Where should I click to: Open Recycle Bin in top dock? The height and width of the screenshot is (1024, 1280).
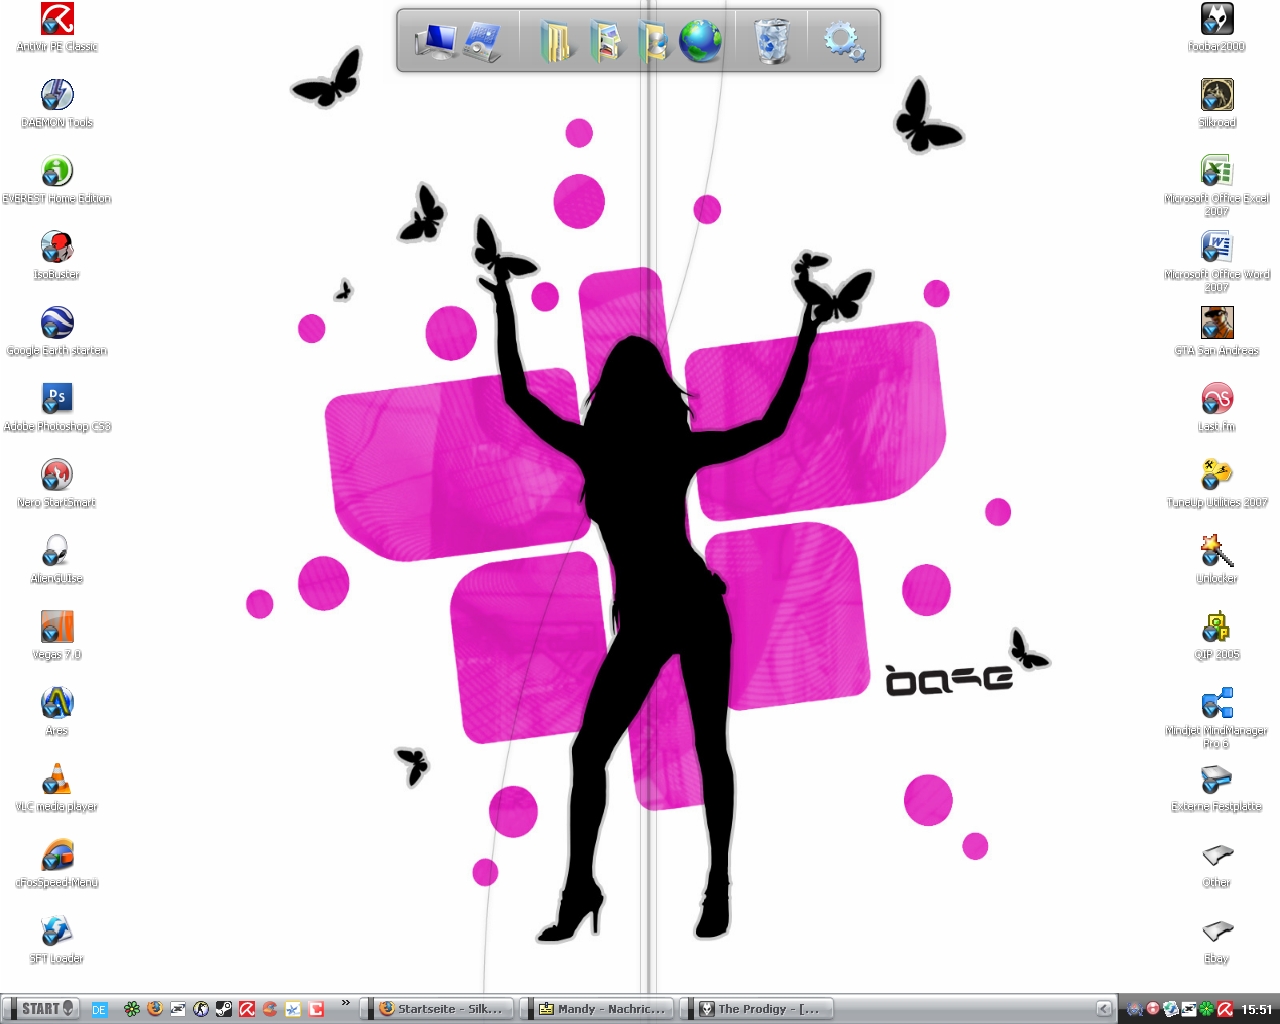click(x=771, y=42)
